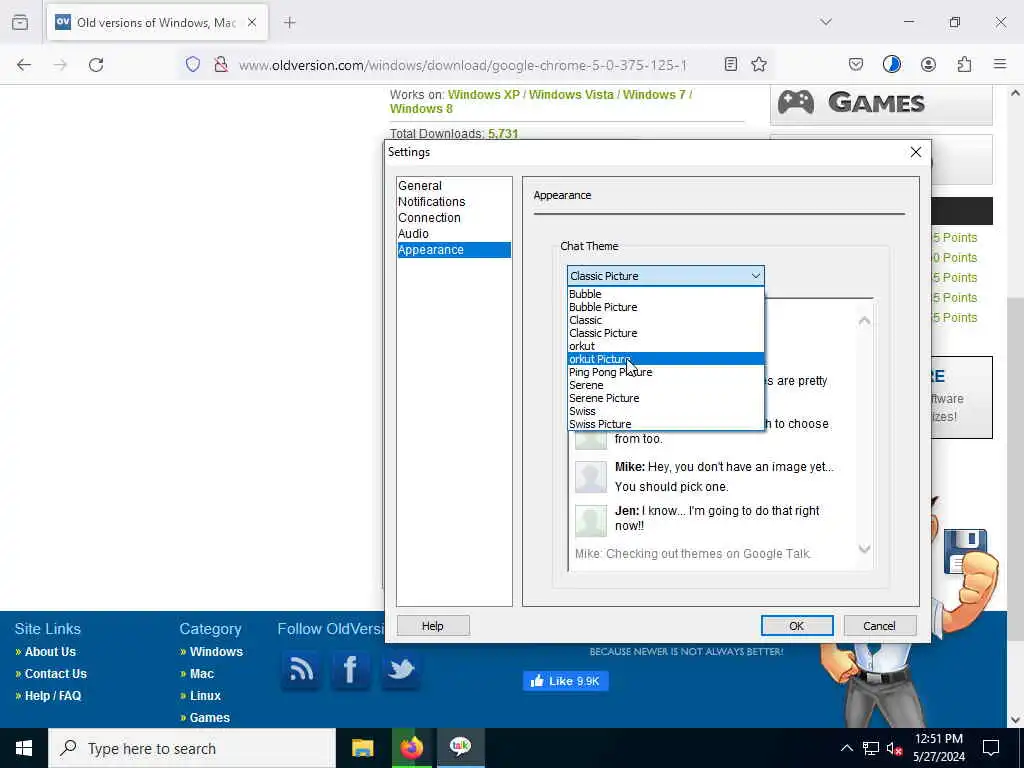1024x768 pixels.
Task: Open the notification center icon
Action: (x=991, y=748)
